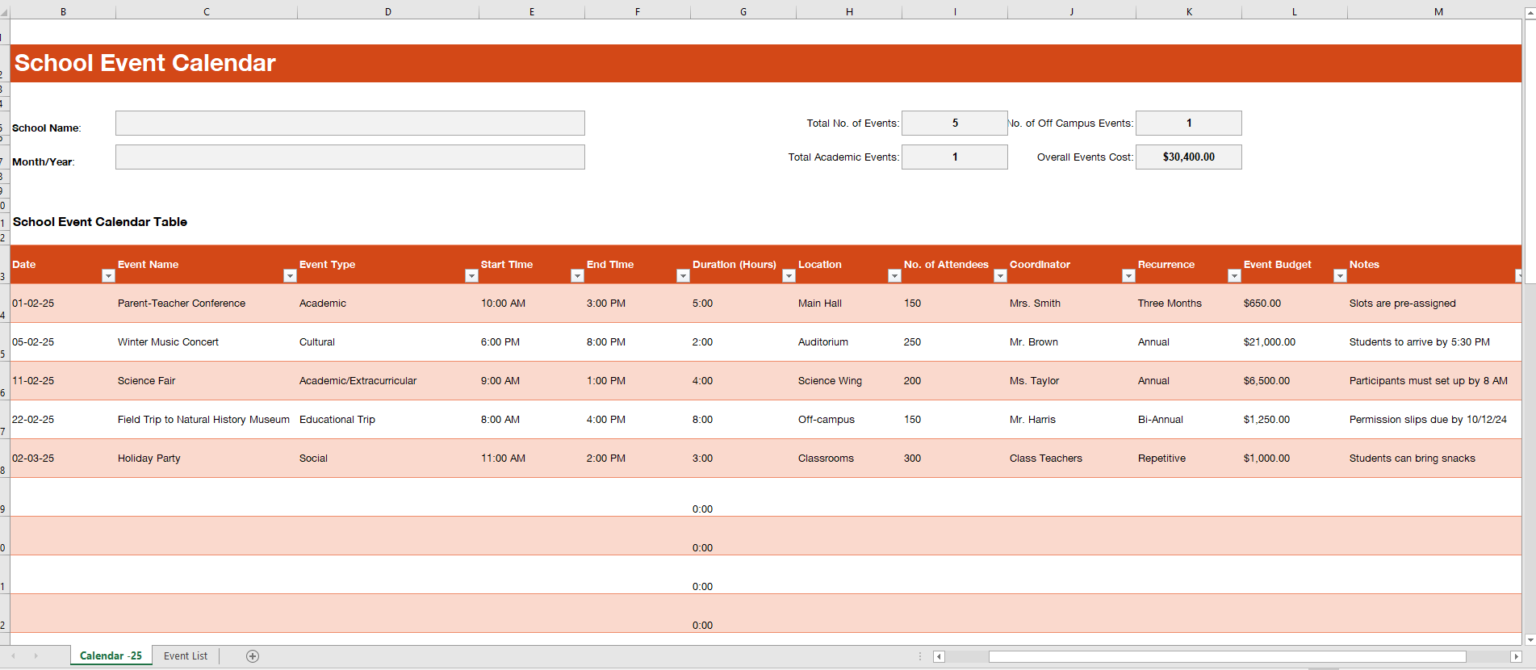Viewport: 1536px width, 670px height.
Task: Click the New Sheet plus icon
Action: [x=252, y=656]
